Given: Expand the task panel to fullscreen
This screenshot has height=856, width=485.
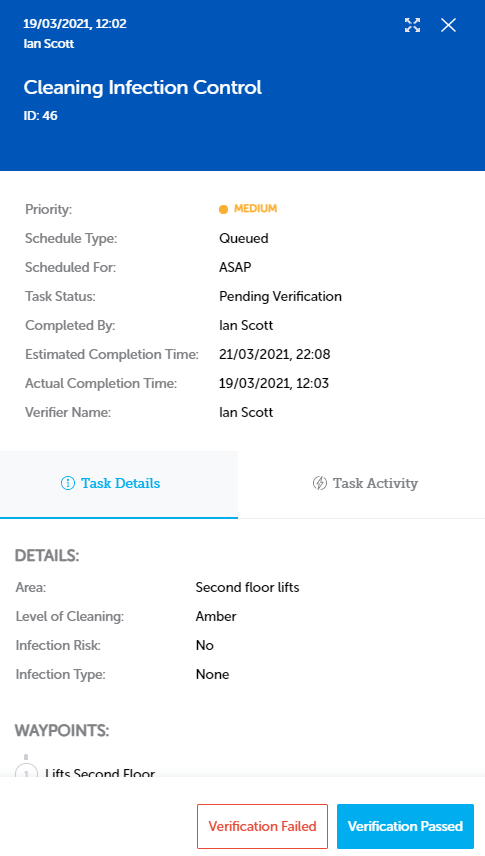Looking at the screenshot, I should tap(412, 25).
